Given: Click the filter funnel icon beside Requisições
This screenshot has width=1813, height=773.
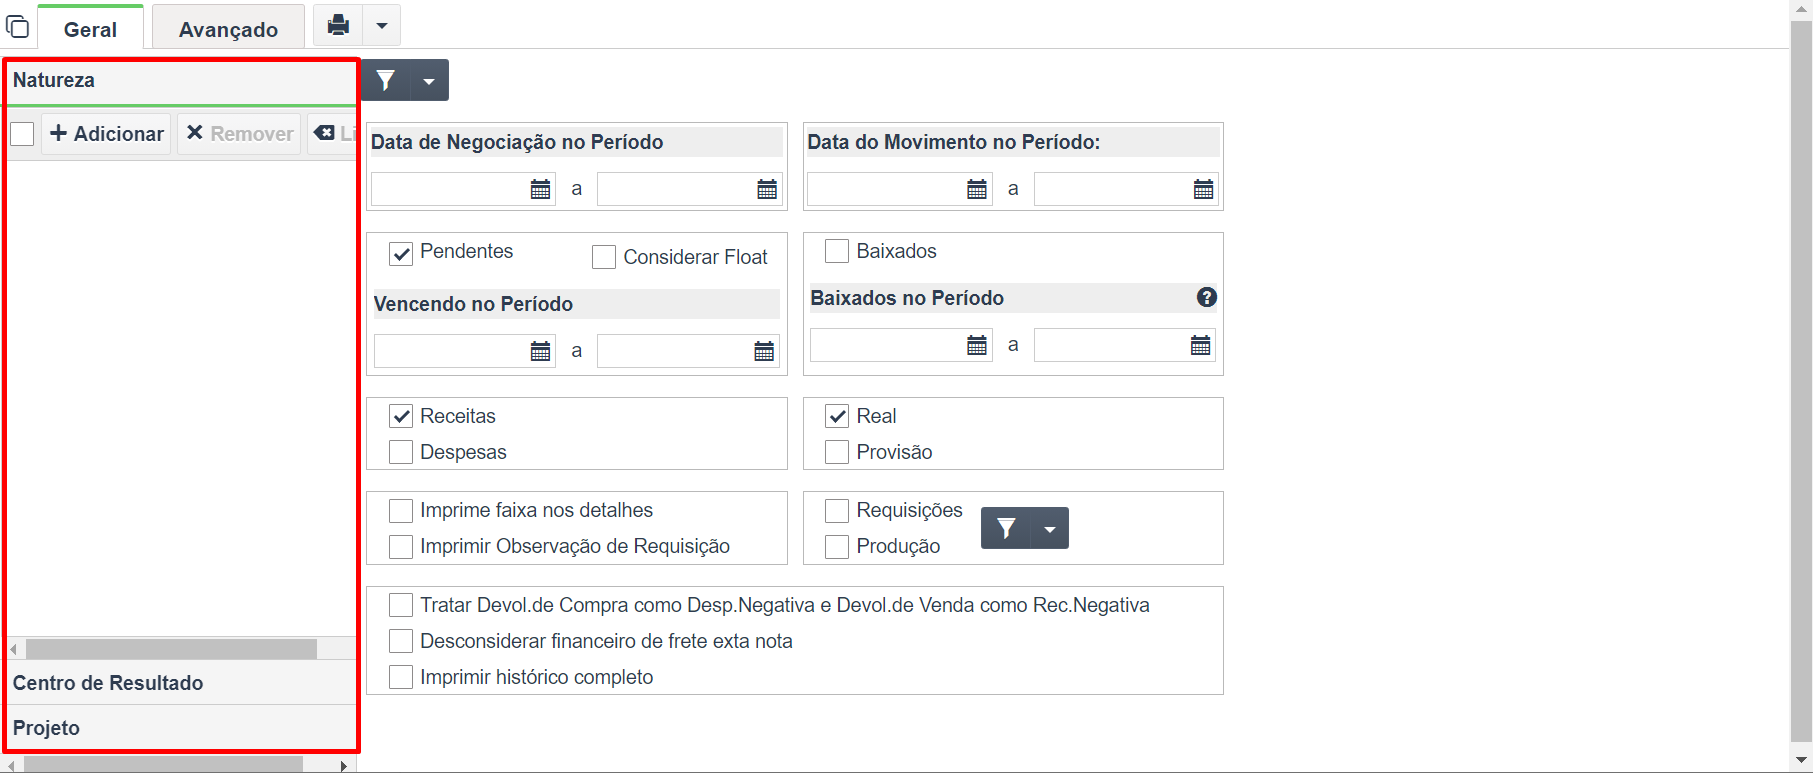Looking at the screenshot, I should (1006, 528).
